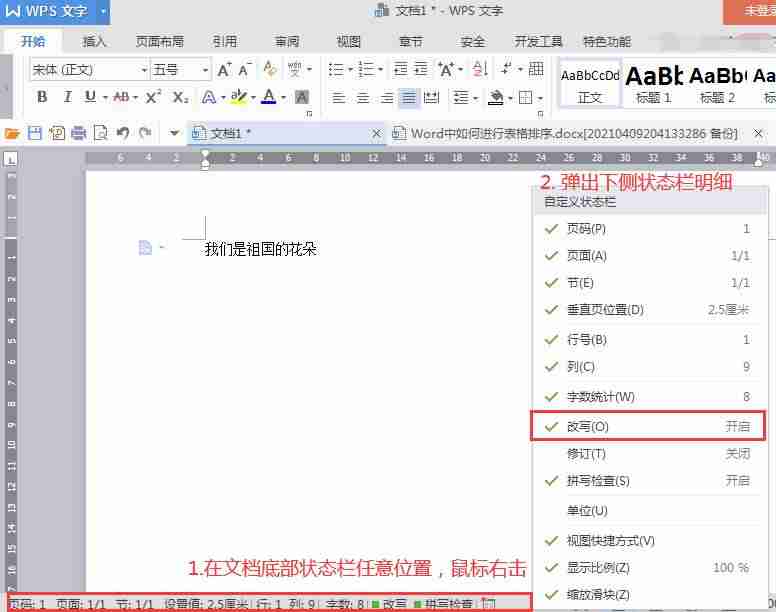This screenshot has width=776, height=612.
Task: Enable 修订(T) in status bar menu
Action: point(648,454)
